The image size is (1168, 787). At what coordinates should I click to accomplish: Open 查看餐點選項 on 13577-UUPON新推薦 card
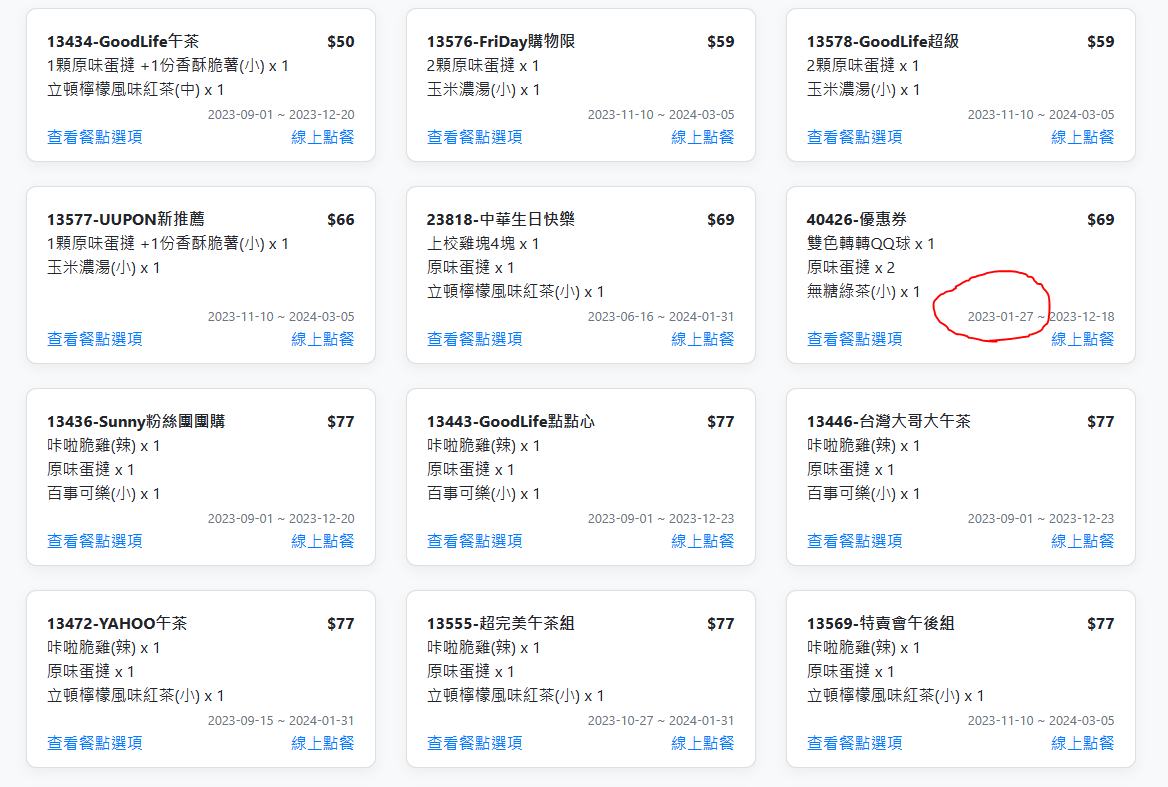click(94, 339)
